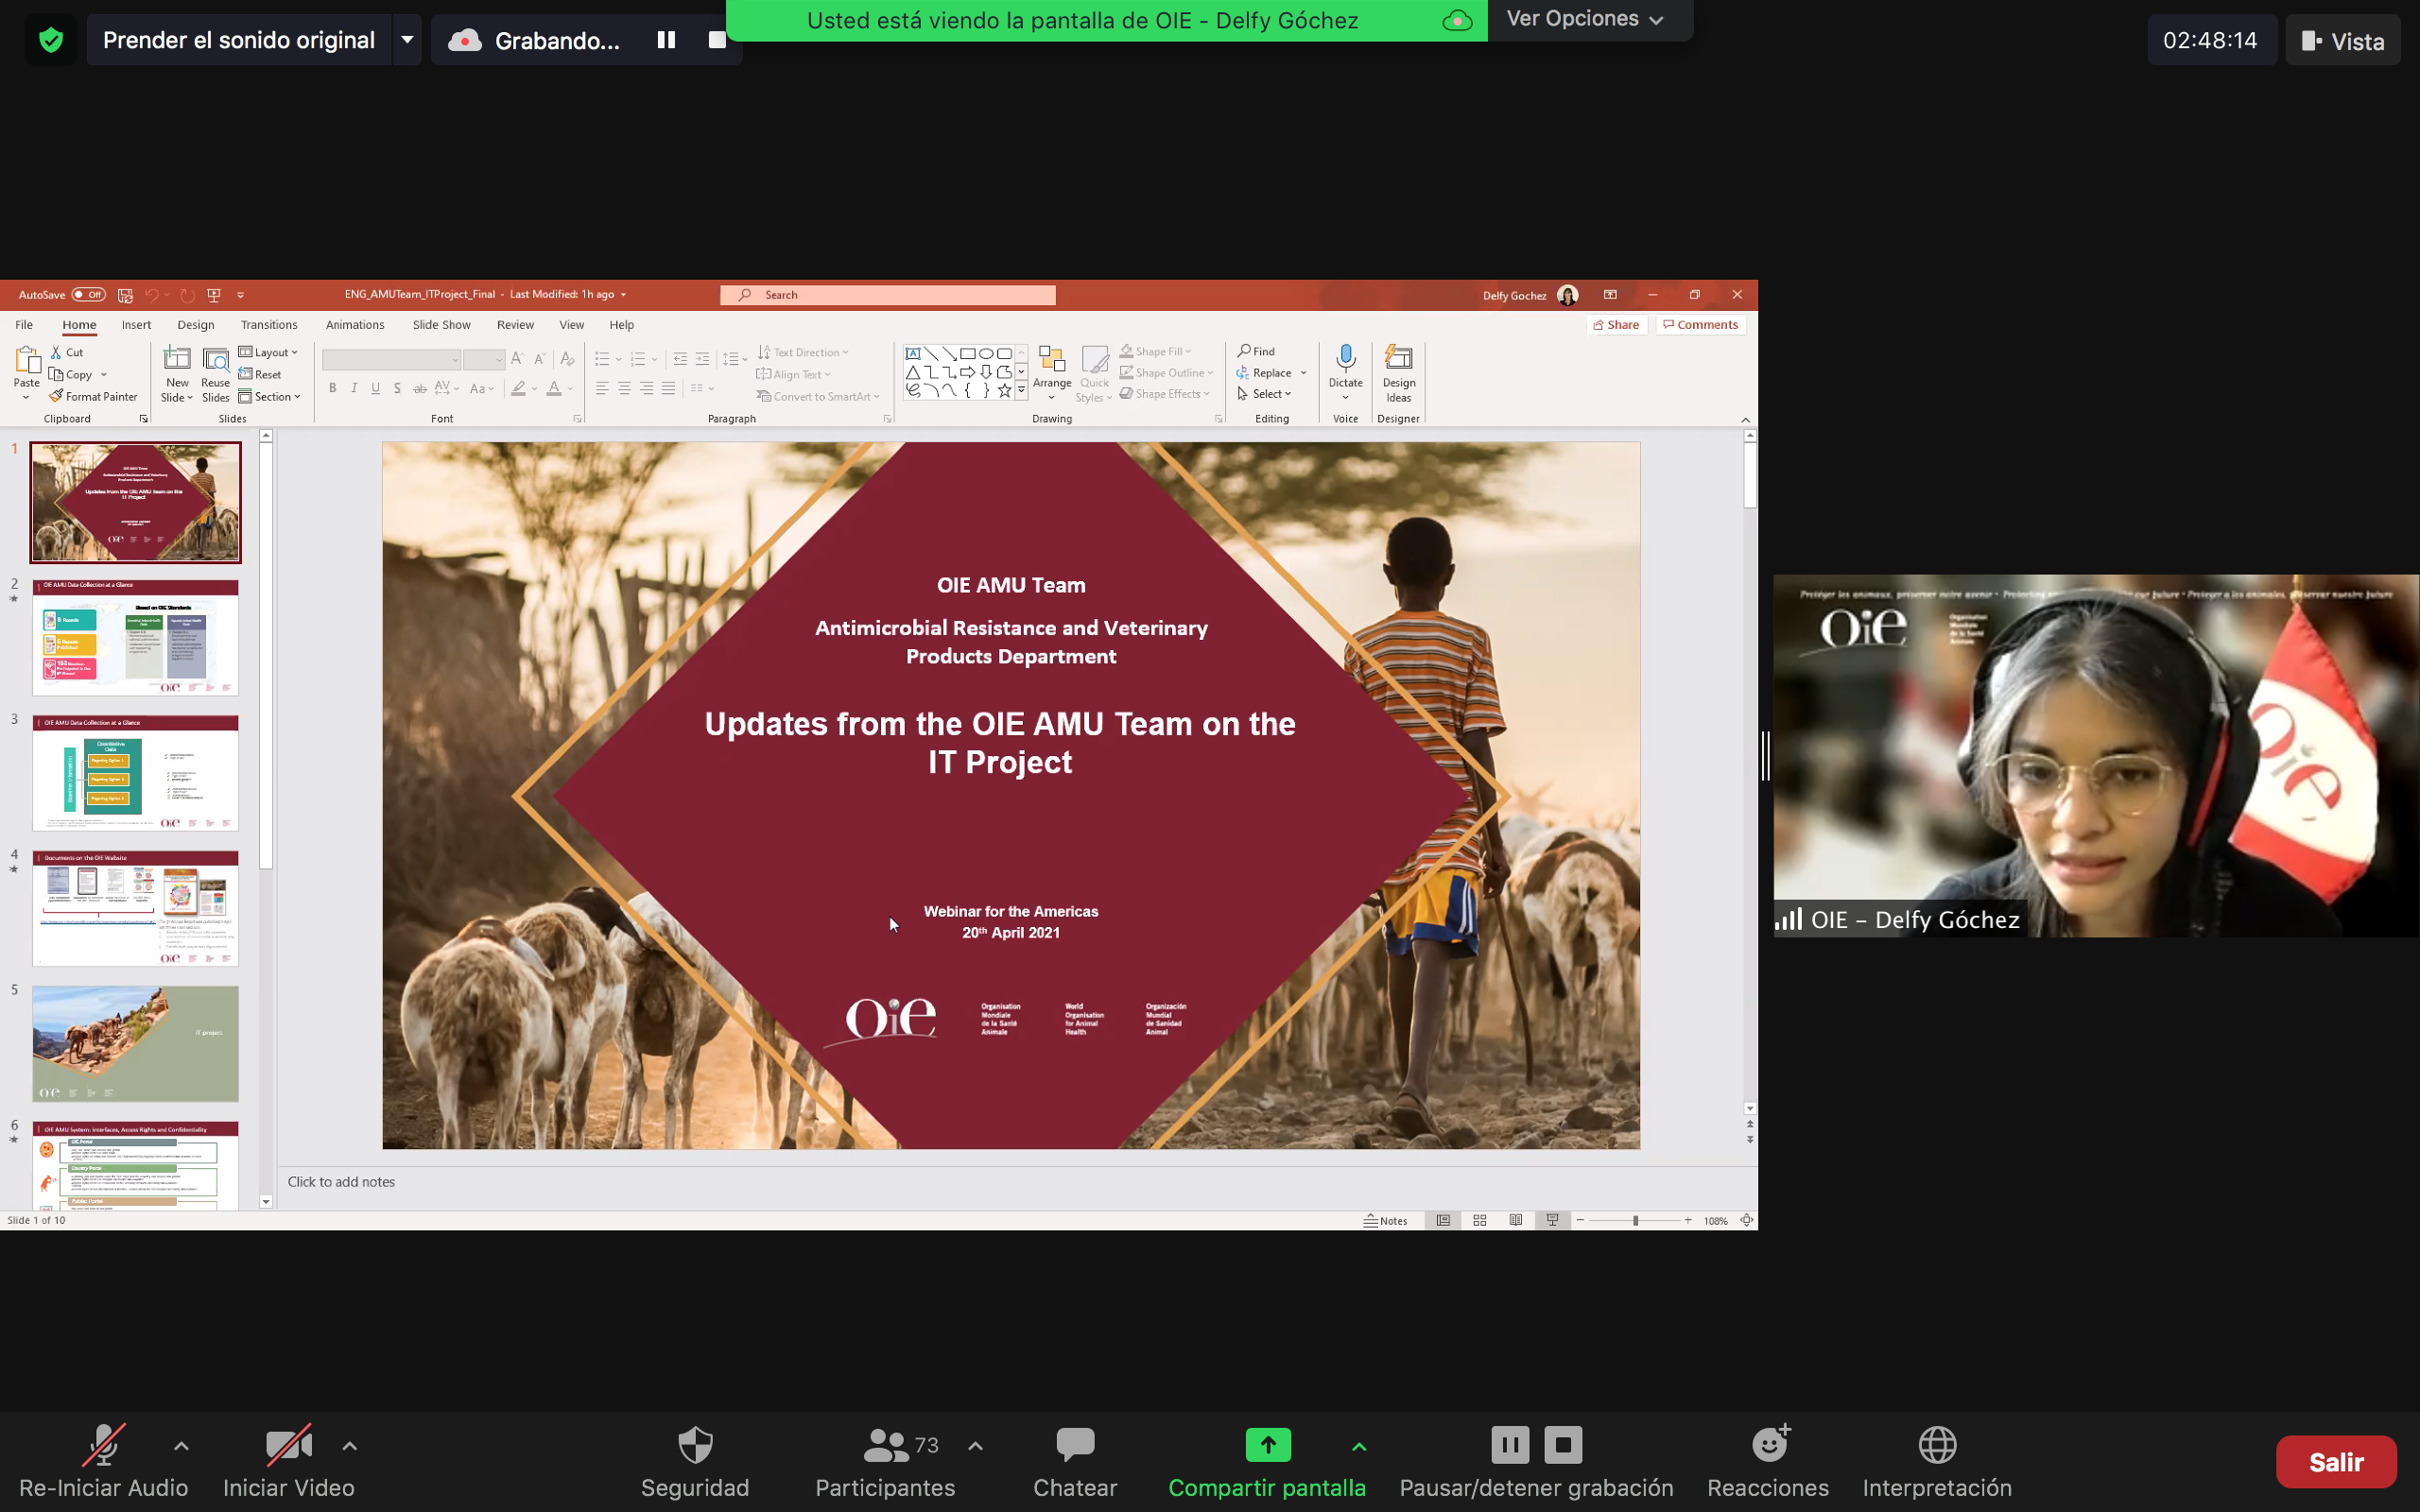
Task: Switch to Slide Sorter view icon
Action: pos(1480,1220)
